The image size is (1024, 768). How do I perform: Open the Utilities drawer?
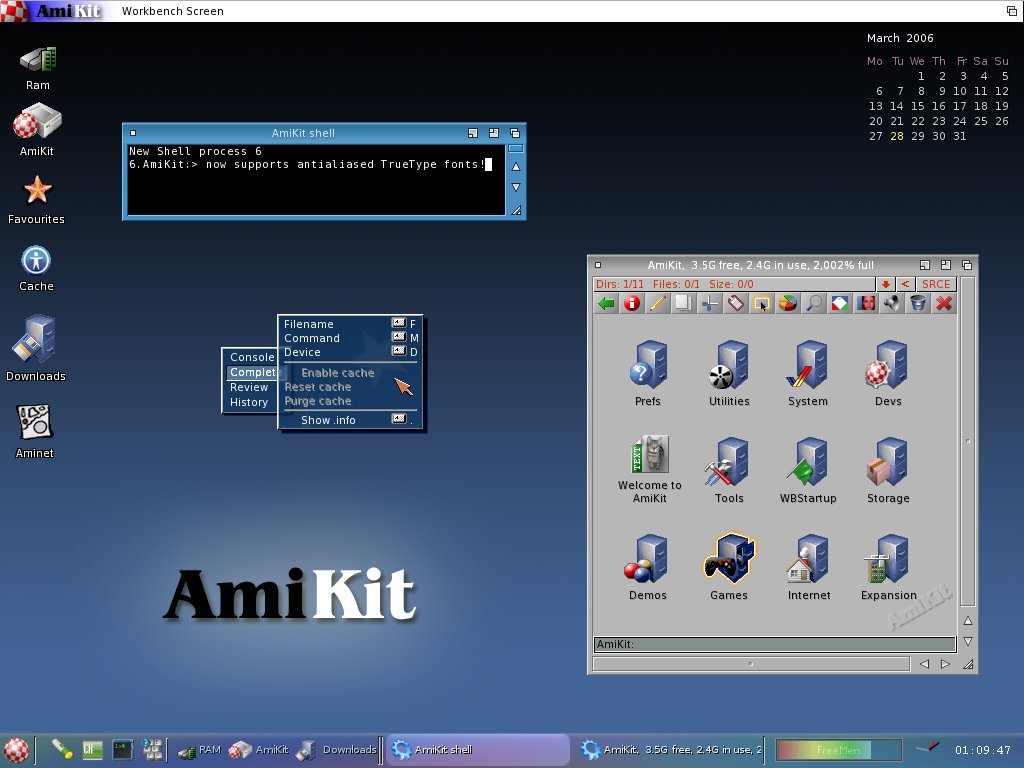[729, 373]
